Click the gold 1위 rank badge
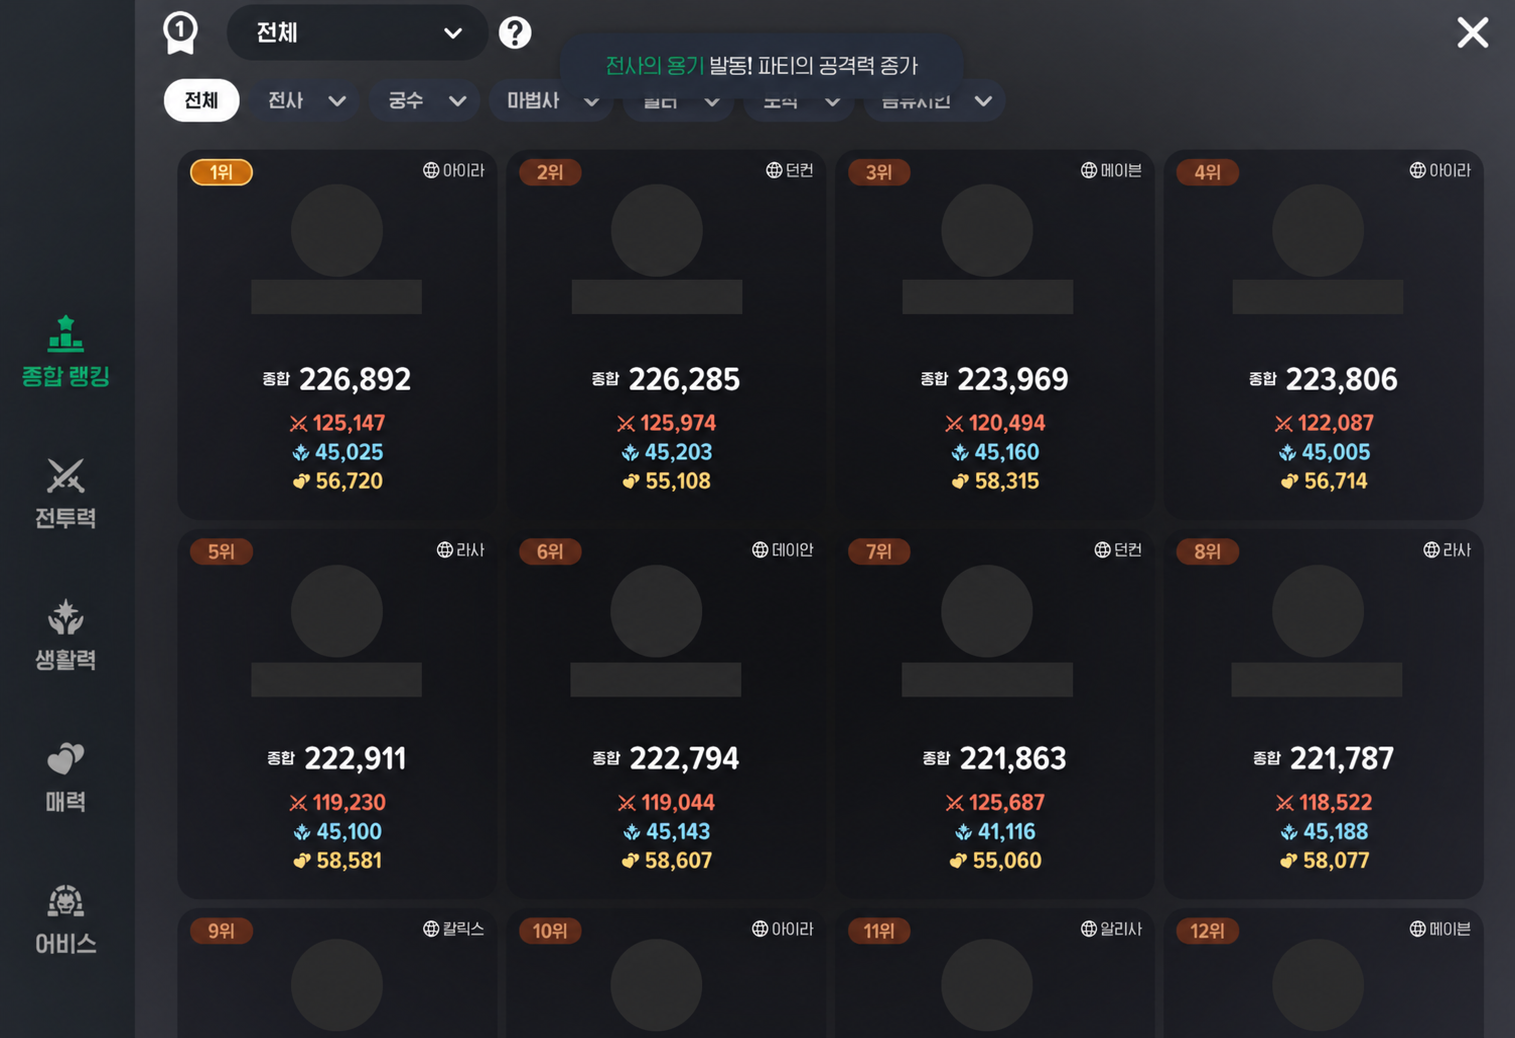 pyautogui.click(x=221, y=172)
